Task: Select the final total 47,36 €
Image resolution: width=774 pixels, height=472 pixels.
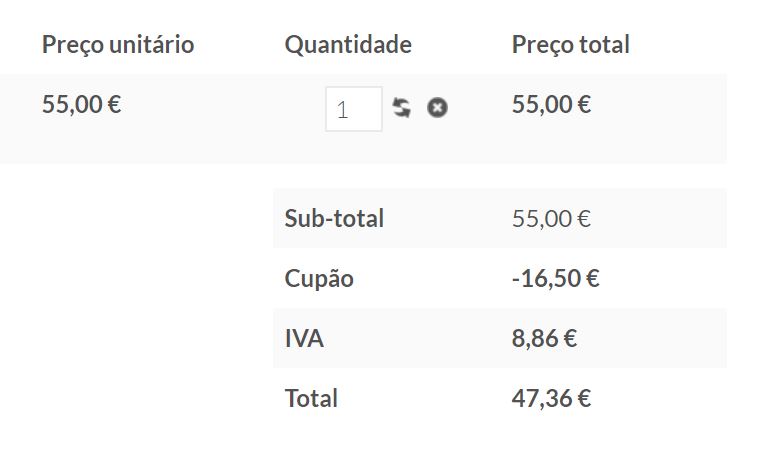Action: [551, 398]
